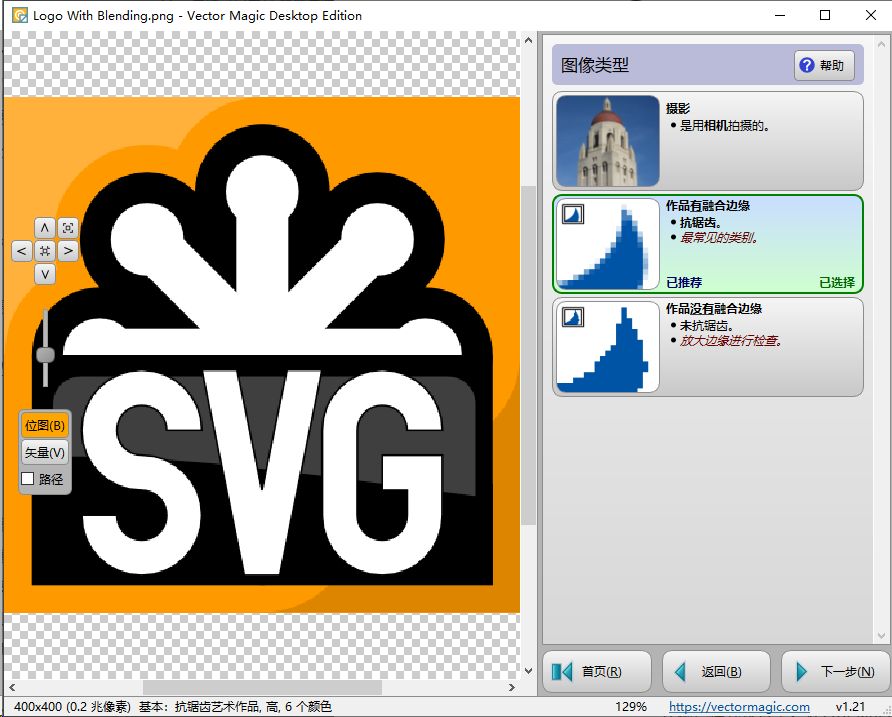This screenshot has width=892, height=717.
Task: Click the 基本: 抗锯齿艺术作品 status text
Action: (235, 707)
